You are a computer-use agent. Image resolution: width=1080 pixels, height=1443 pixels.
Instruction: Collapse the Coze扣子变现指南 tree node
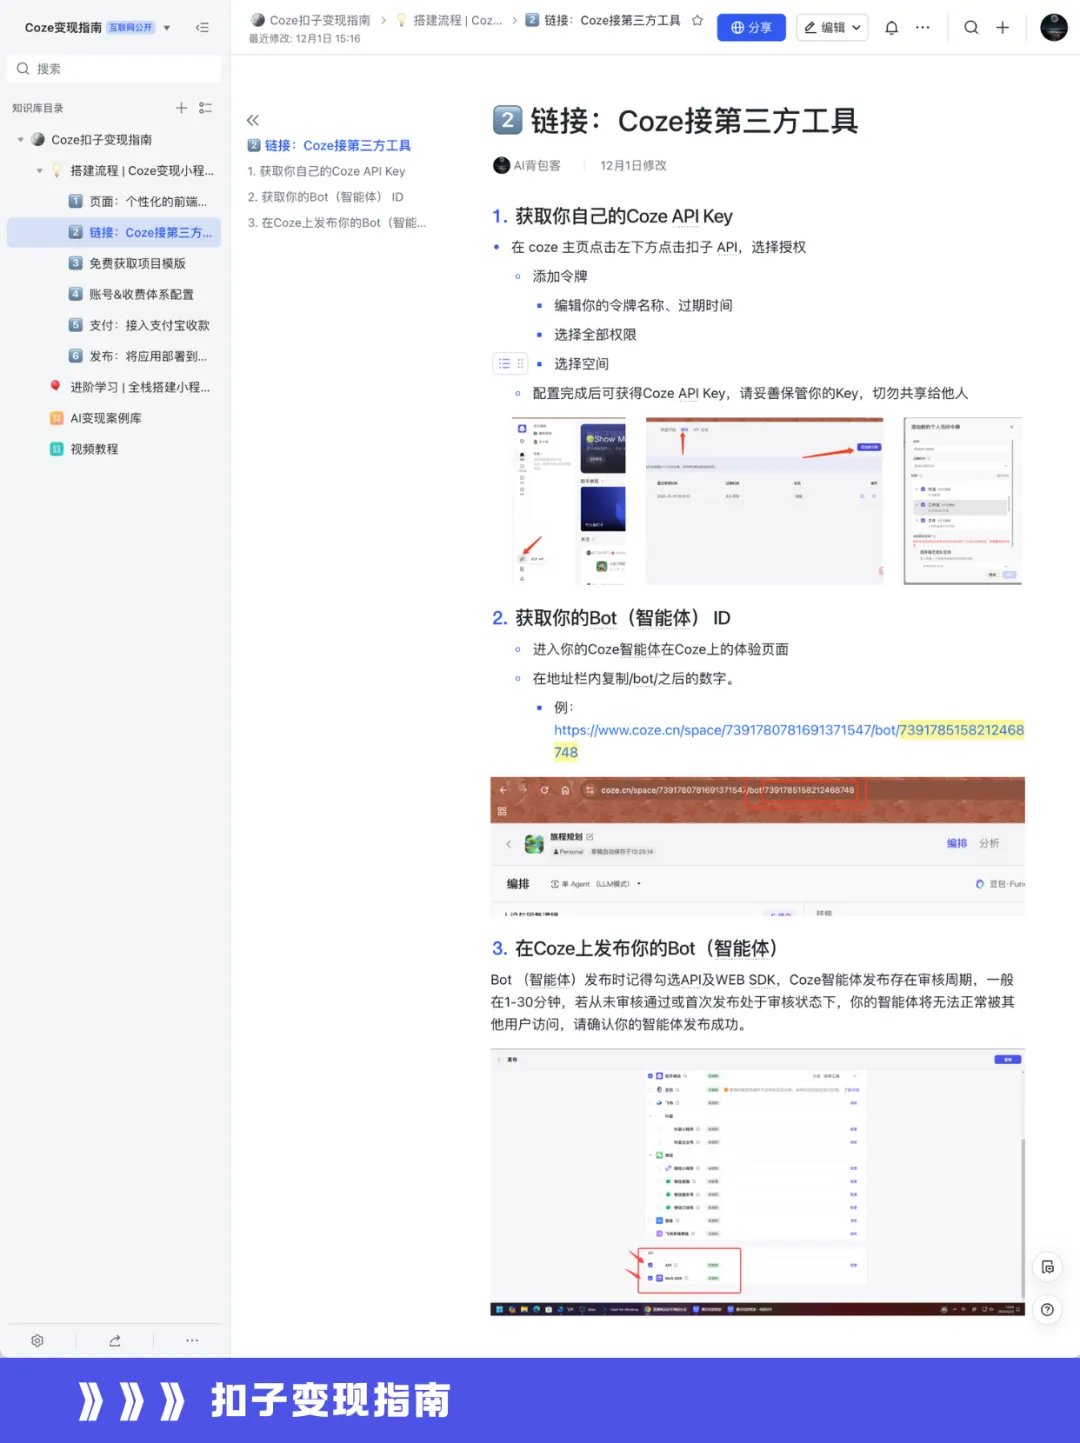(x=21, y=140)
